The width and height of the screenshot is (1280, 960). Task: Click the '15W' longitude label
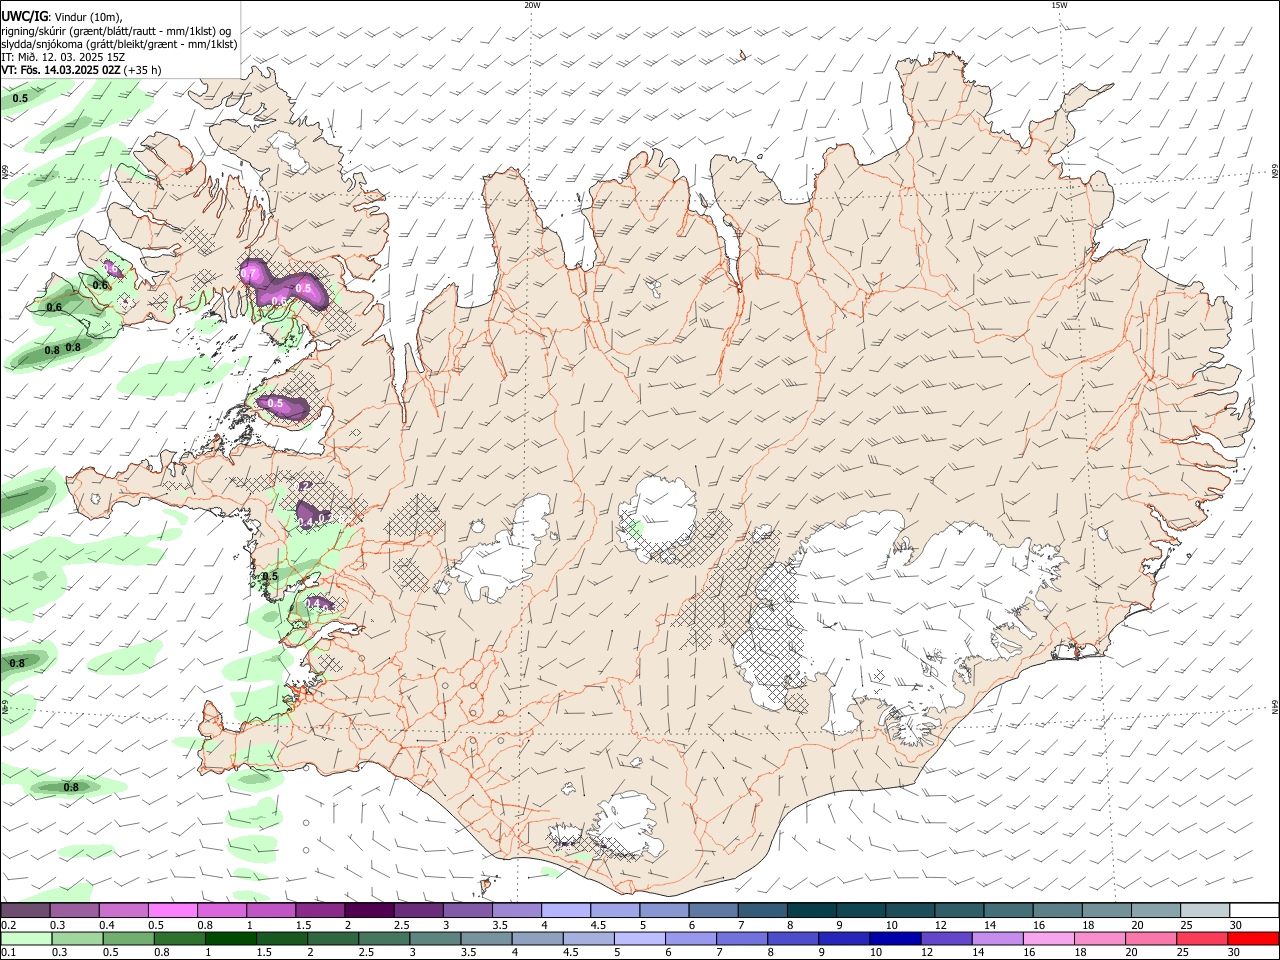tap(1059, 5)
